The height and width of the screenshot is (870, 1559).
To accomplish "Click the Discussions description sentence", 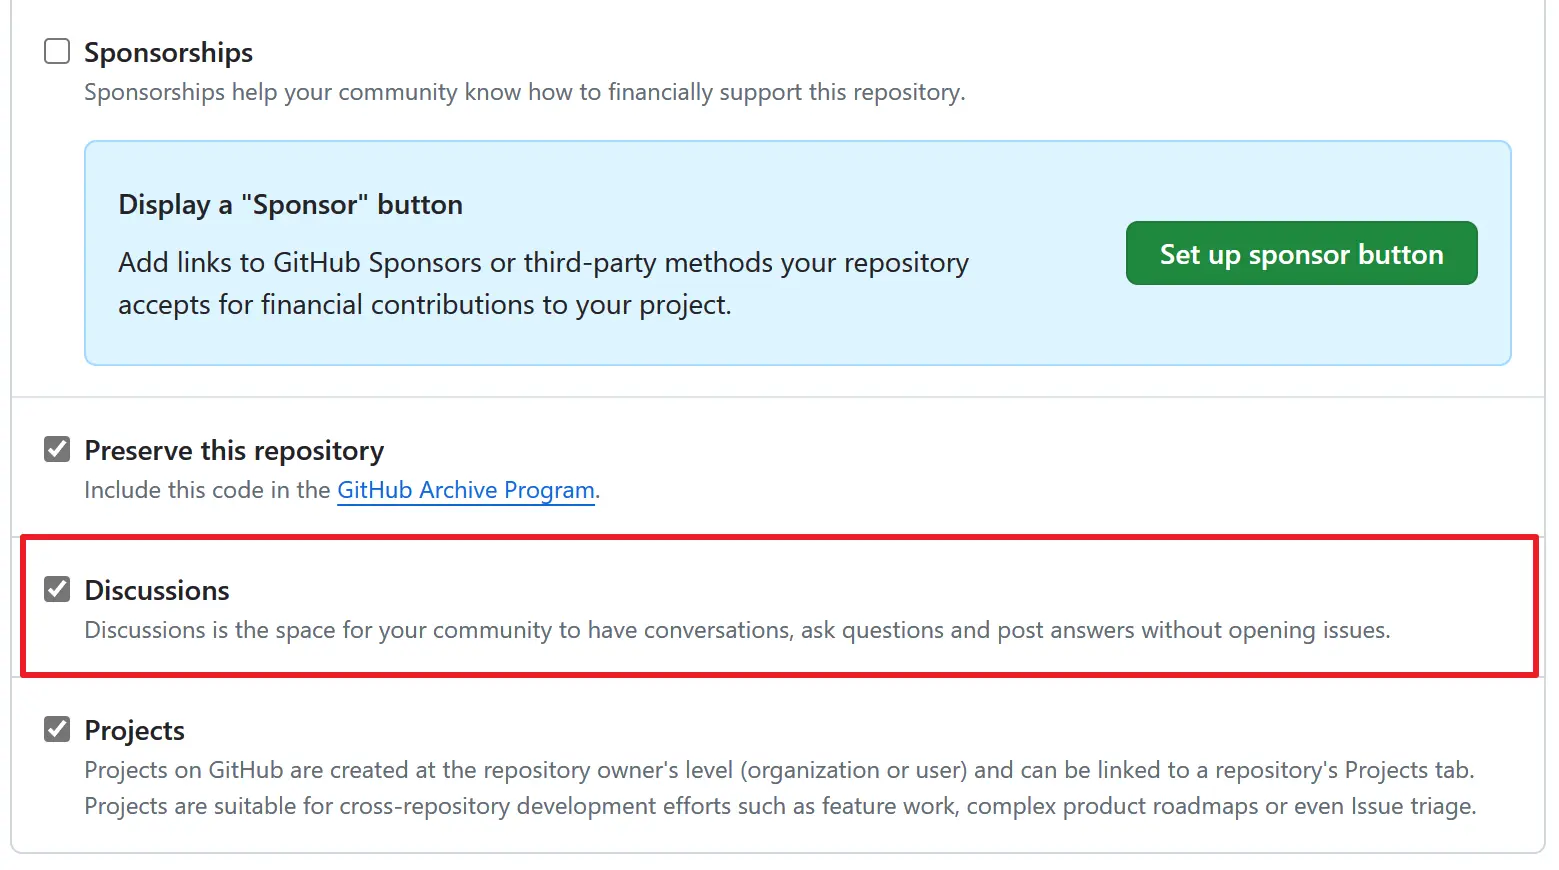I will 737,630.
